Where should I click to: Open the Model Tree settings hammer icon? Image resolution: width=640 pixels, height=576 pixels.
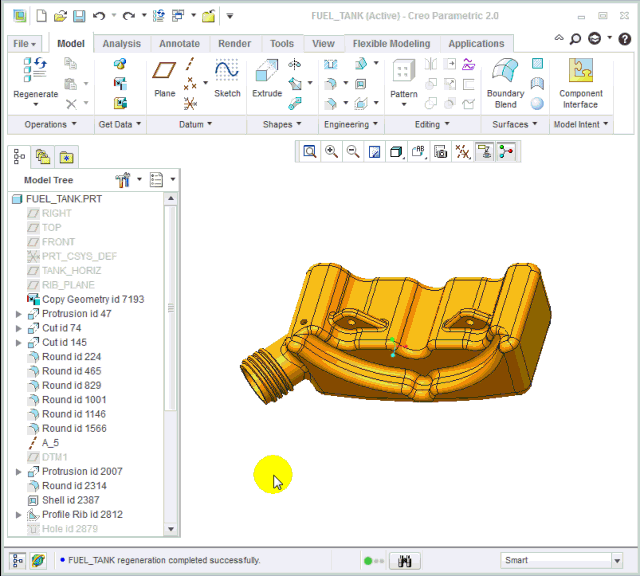click(123, 180)
